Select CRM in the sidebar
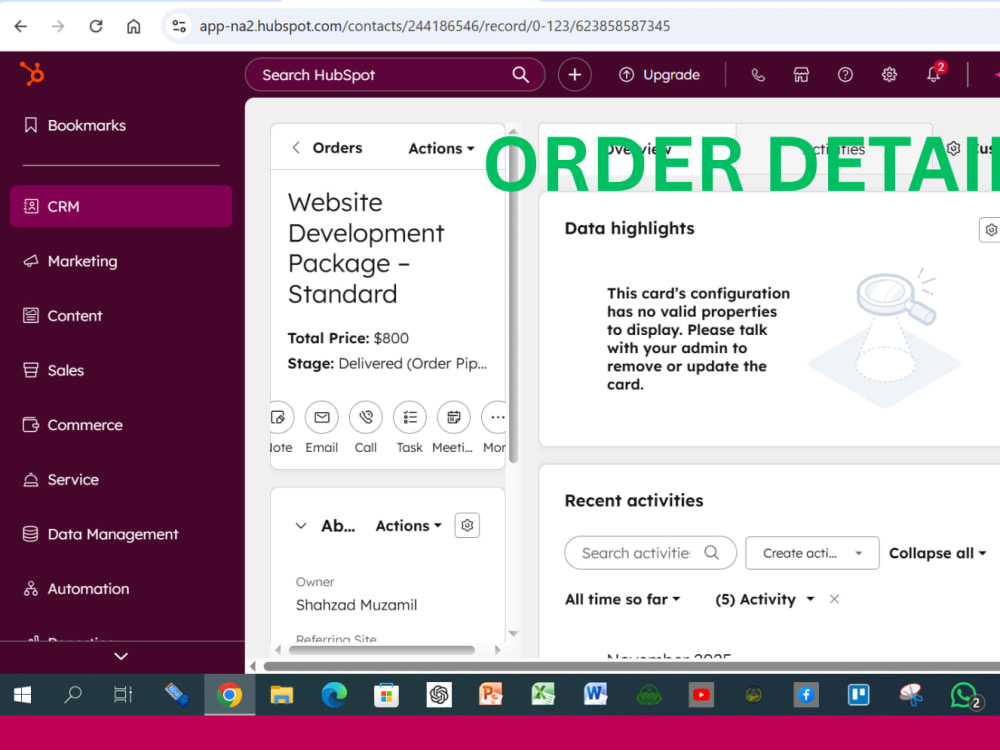 coord(121,206)
